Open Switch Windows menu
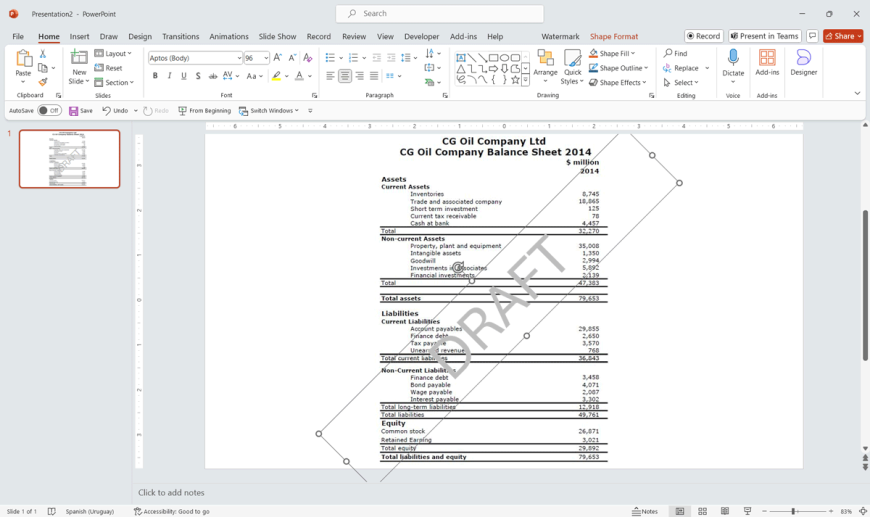Viewport: 870px width, 517px height. click(x=269, y=110)
